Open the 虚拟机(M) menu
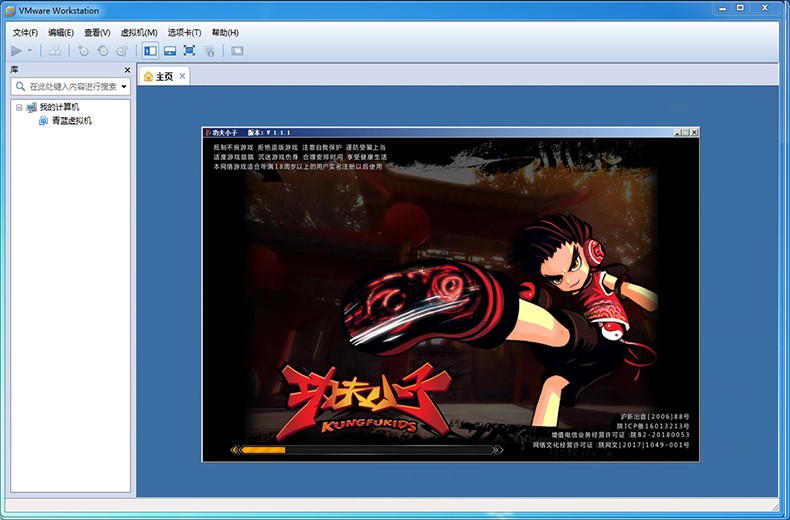This screenshot has height=520, width=790. [x=139, y=33]
